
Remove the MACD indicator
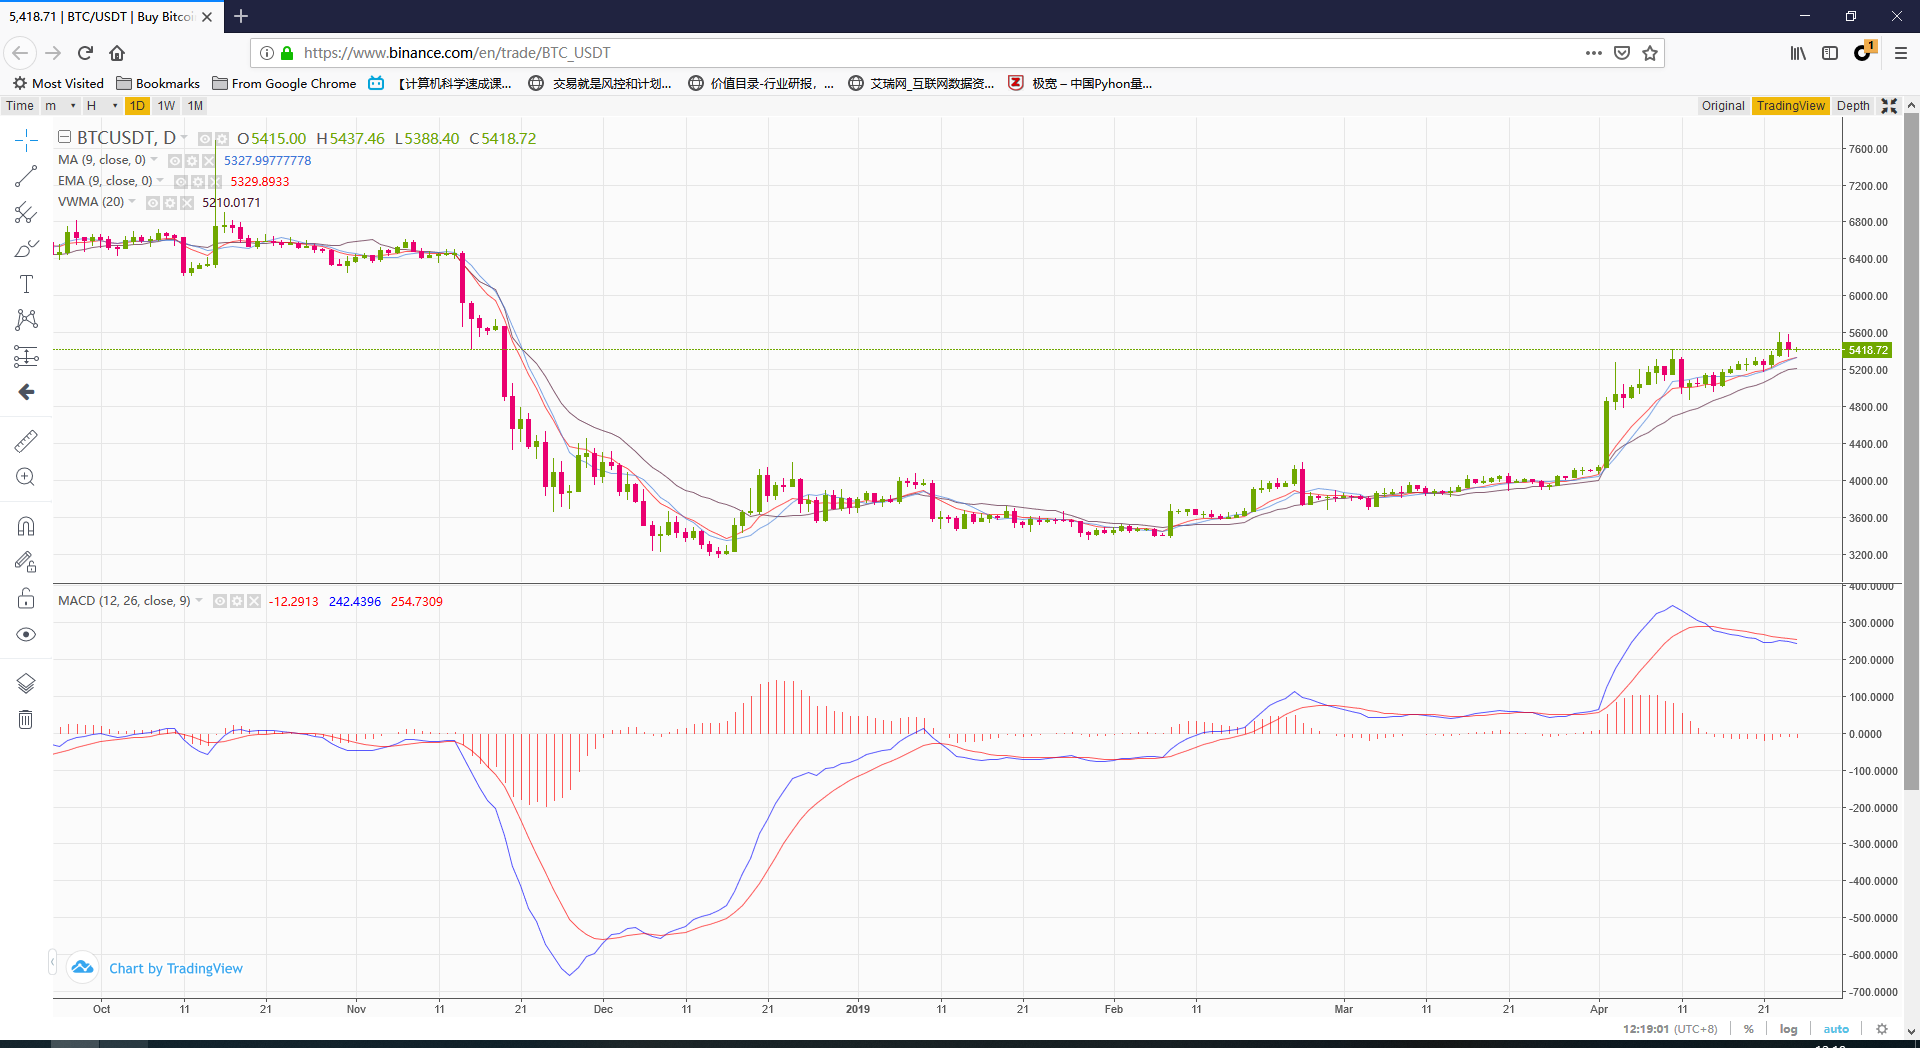point(253,601)
